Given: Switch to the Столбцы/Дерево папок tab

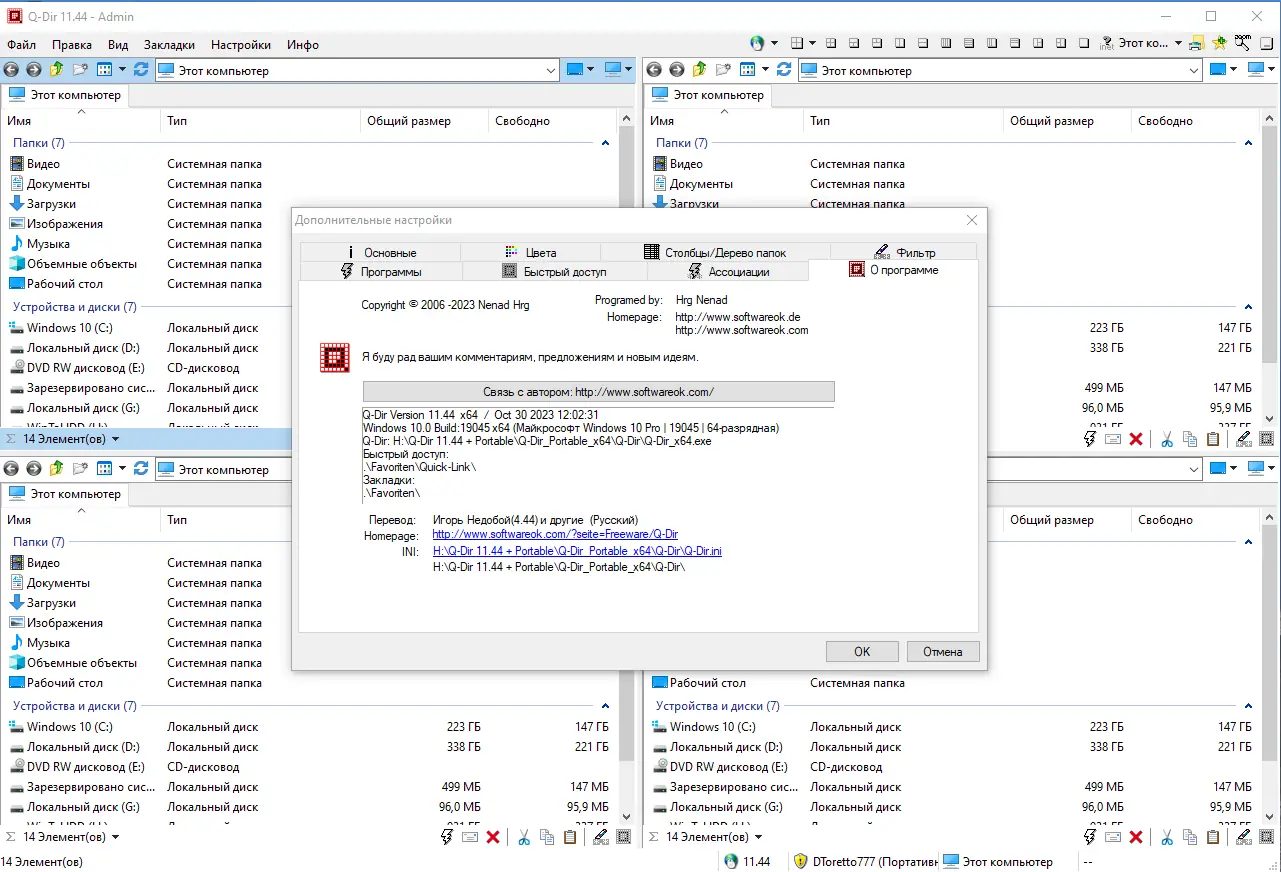Looking at the screenshot, I should (x=715, y=253).
